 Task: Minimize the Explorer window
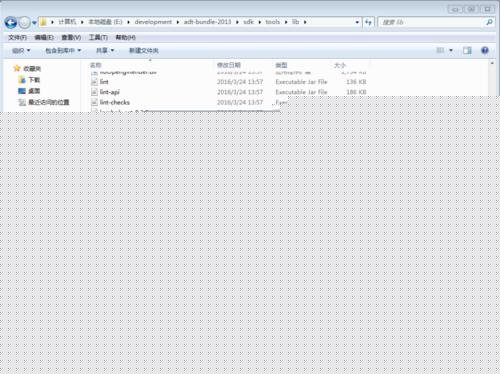pyautogui.click(x=455, y=9)
